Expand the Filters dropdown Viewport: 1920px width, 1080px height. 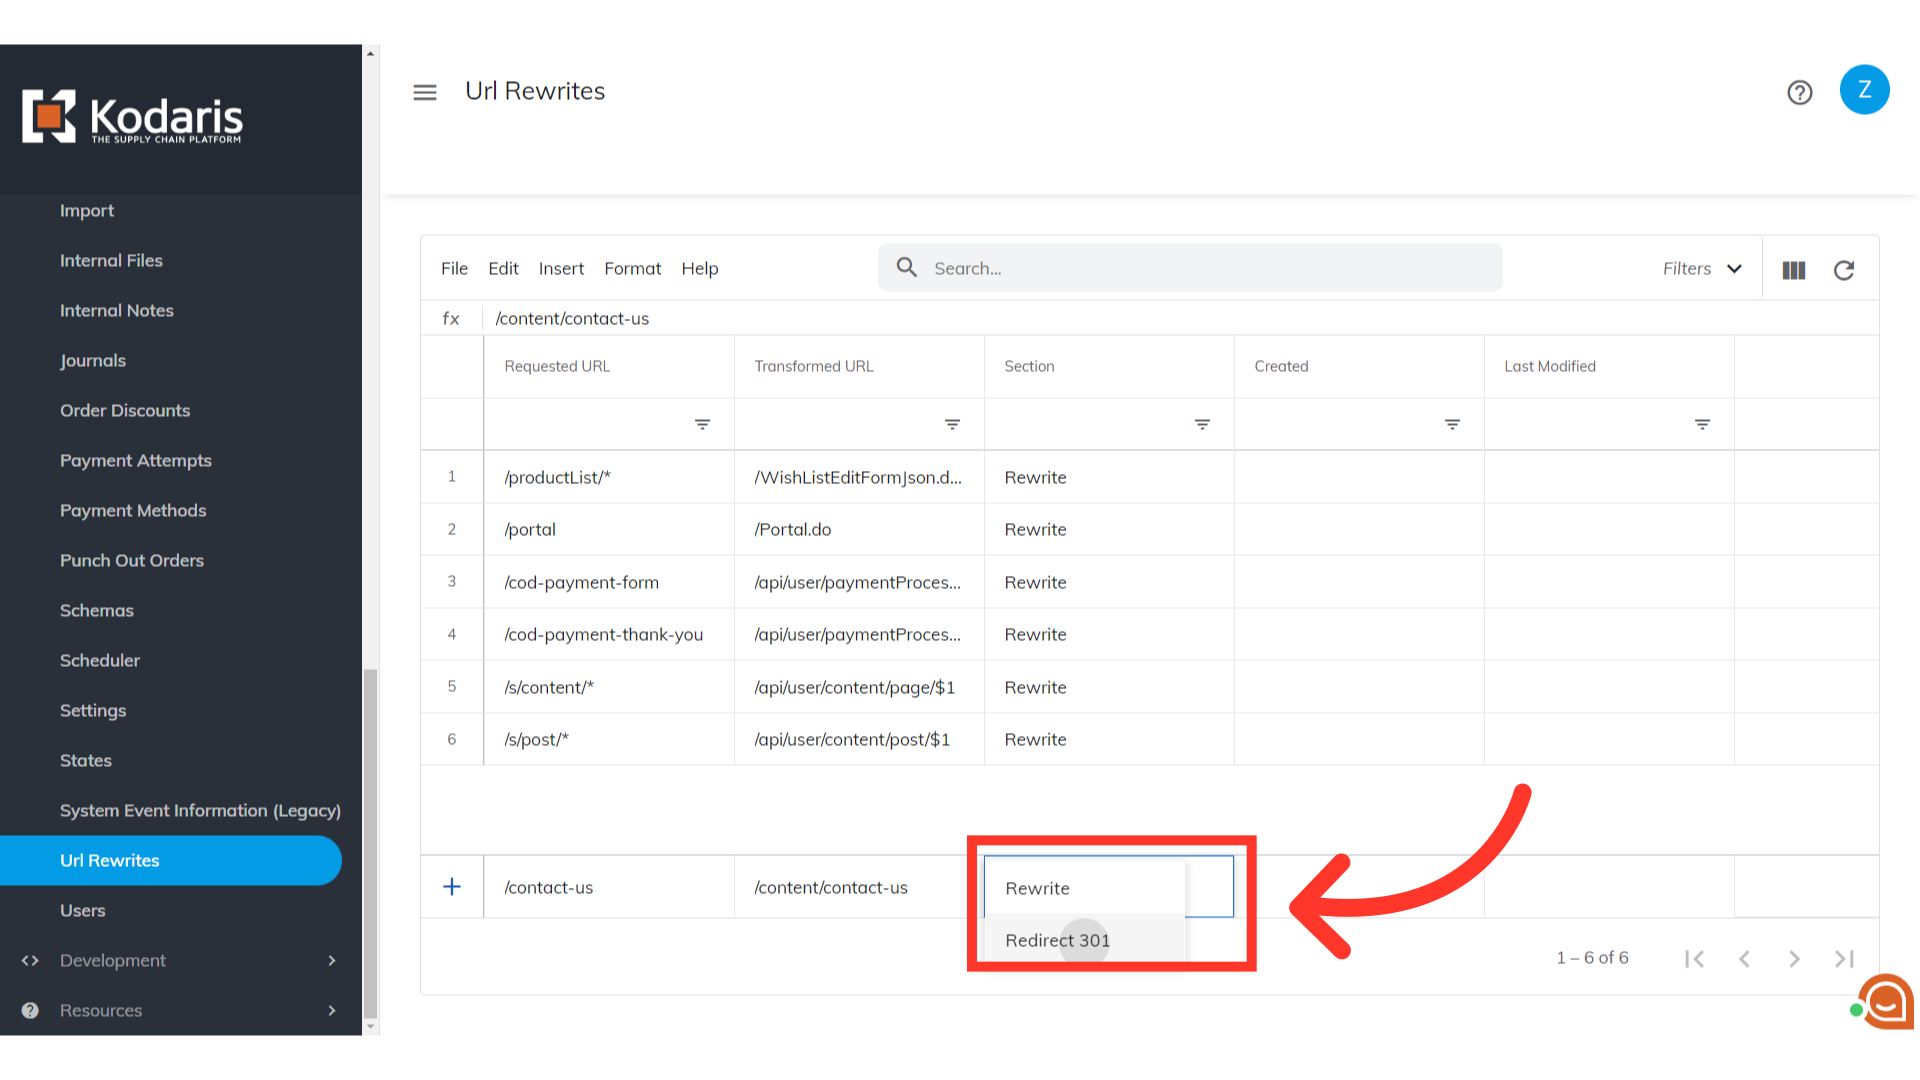click(1702, 269)
